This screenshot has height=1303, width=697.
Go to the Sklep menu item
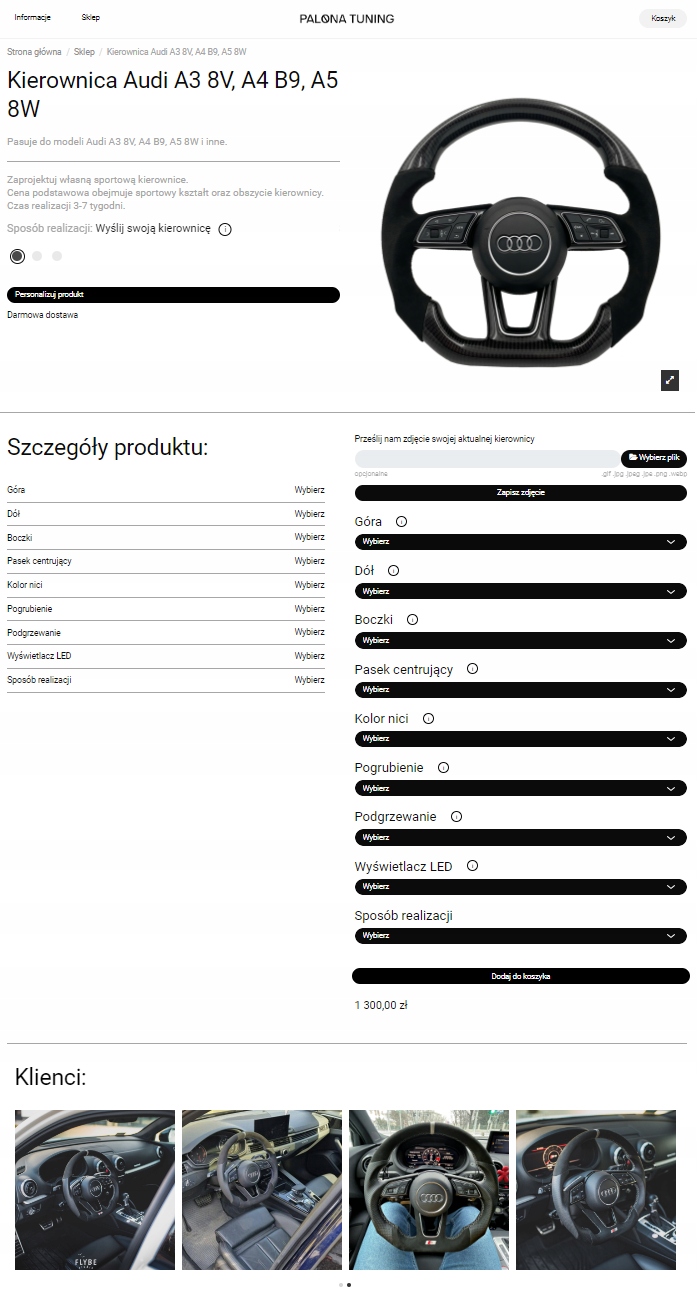(x=91, y=18)
